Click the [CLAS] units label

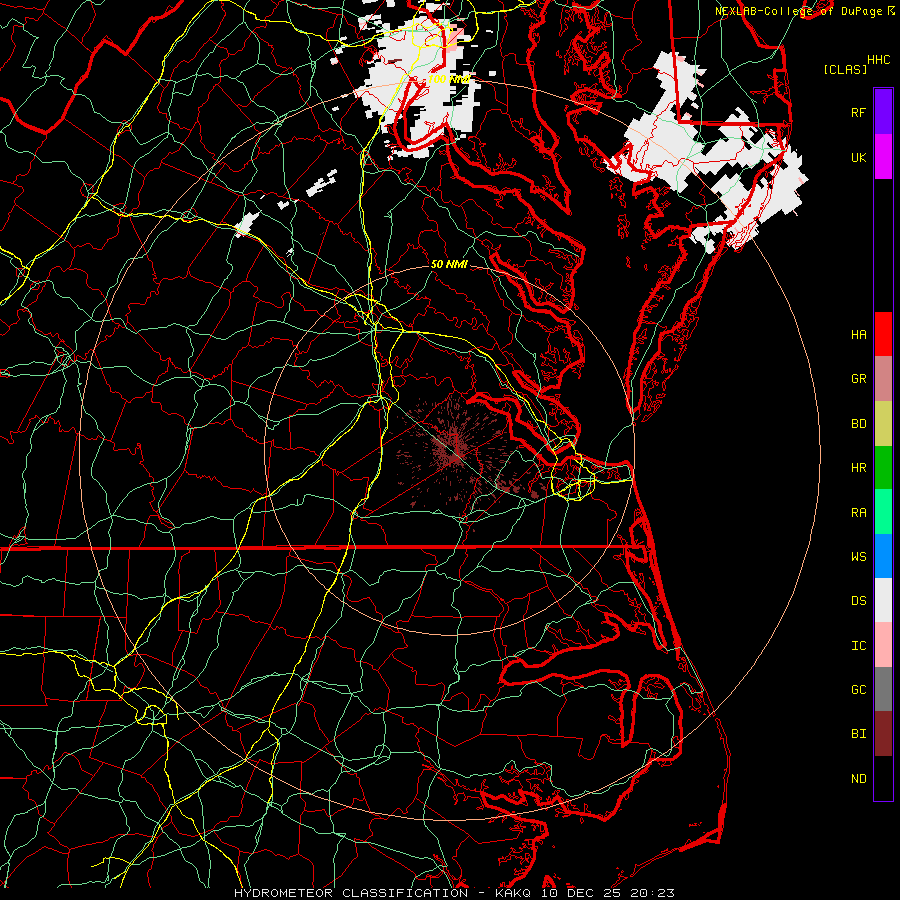[845, 69]
